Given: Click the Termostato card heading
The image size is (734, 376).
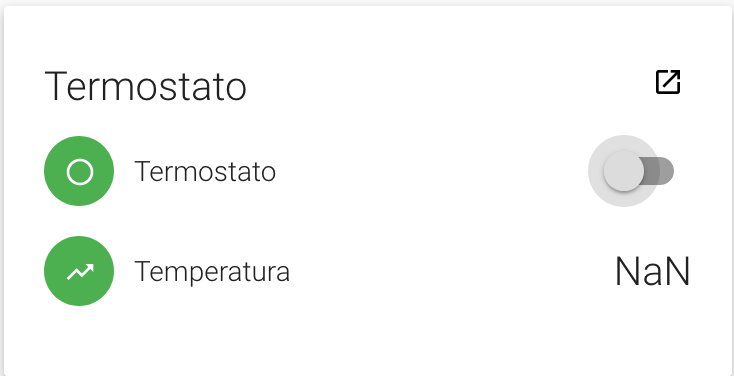Looking at the screenshot, I should (x=145, y=86).
